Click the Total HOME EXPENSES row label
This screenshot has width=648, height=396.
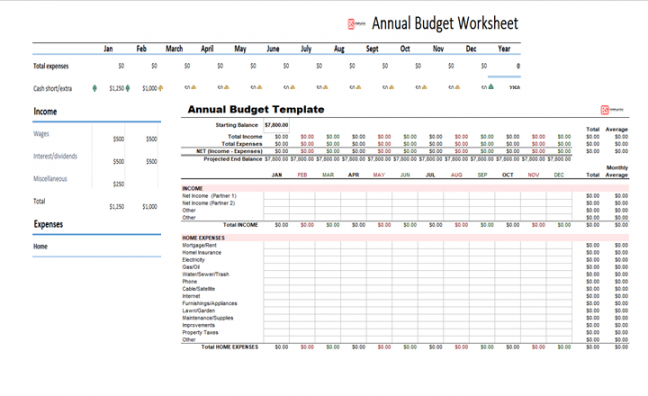point(230,347)
